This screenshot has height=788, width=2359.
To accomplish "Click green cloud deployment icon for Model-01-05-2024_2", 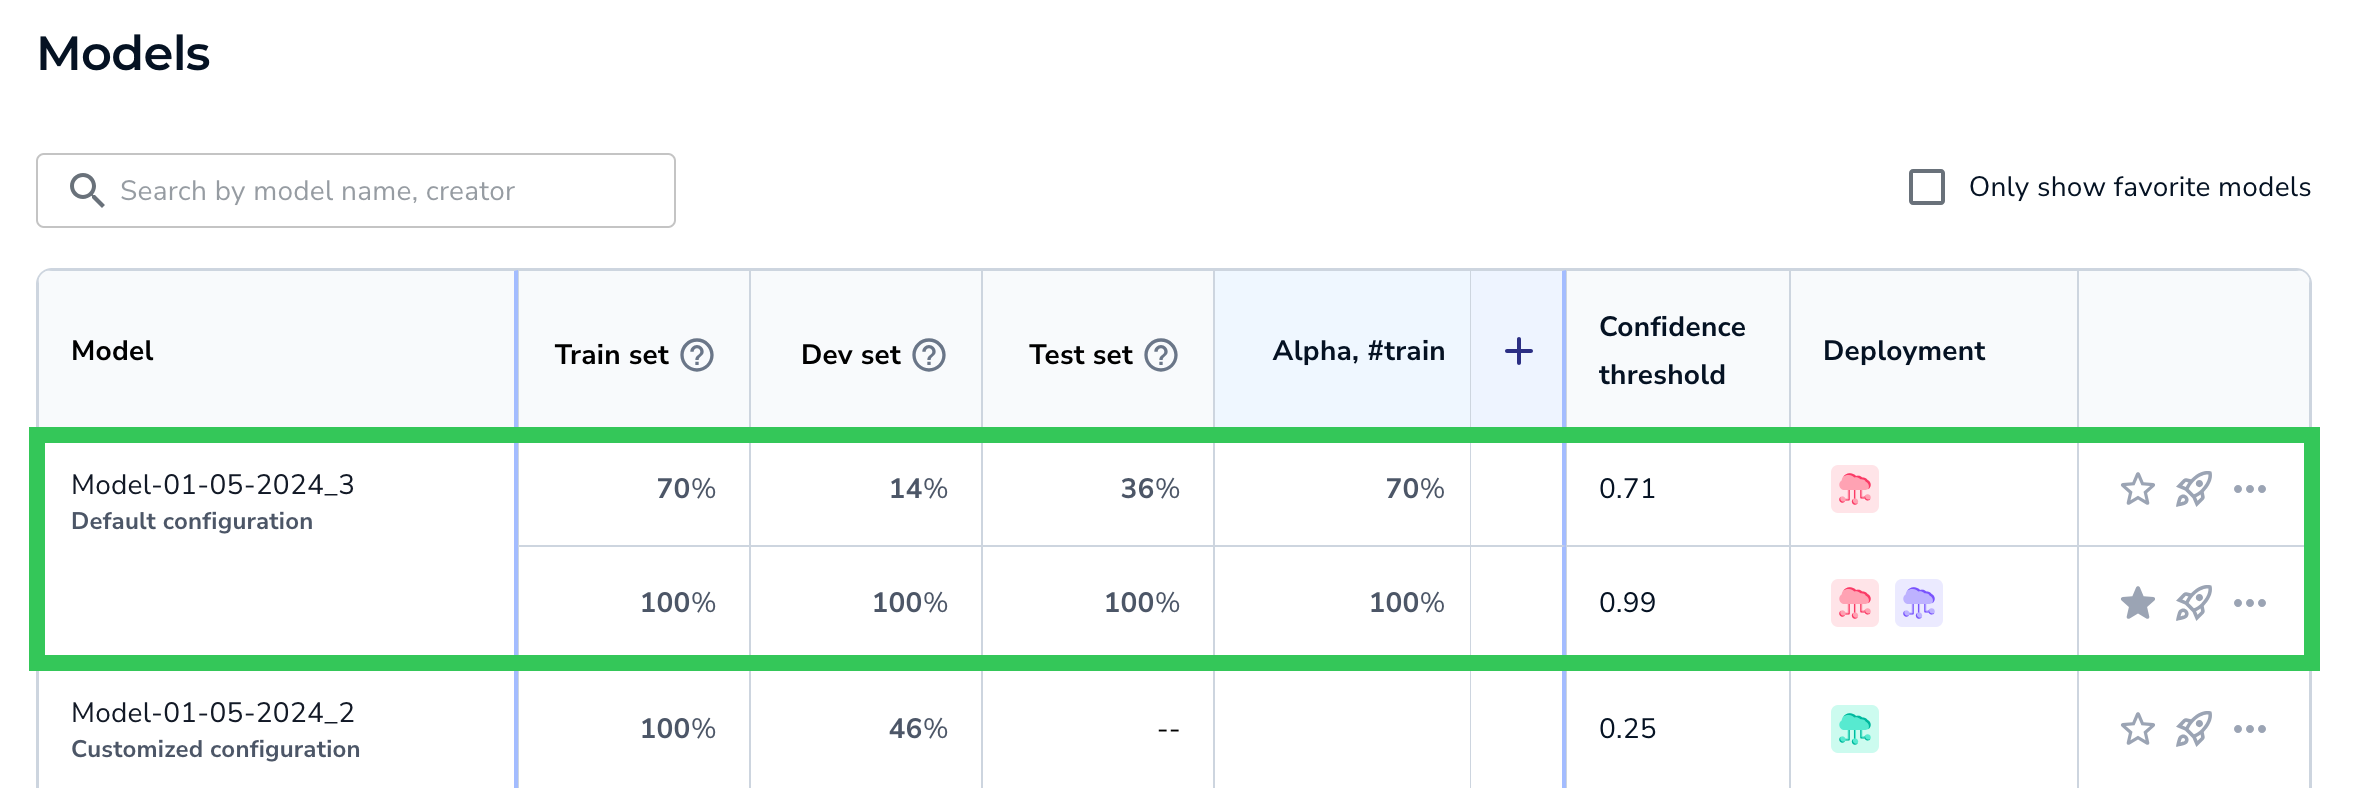I will pyautogui.click(x=1854, y=729).
